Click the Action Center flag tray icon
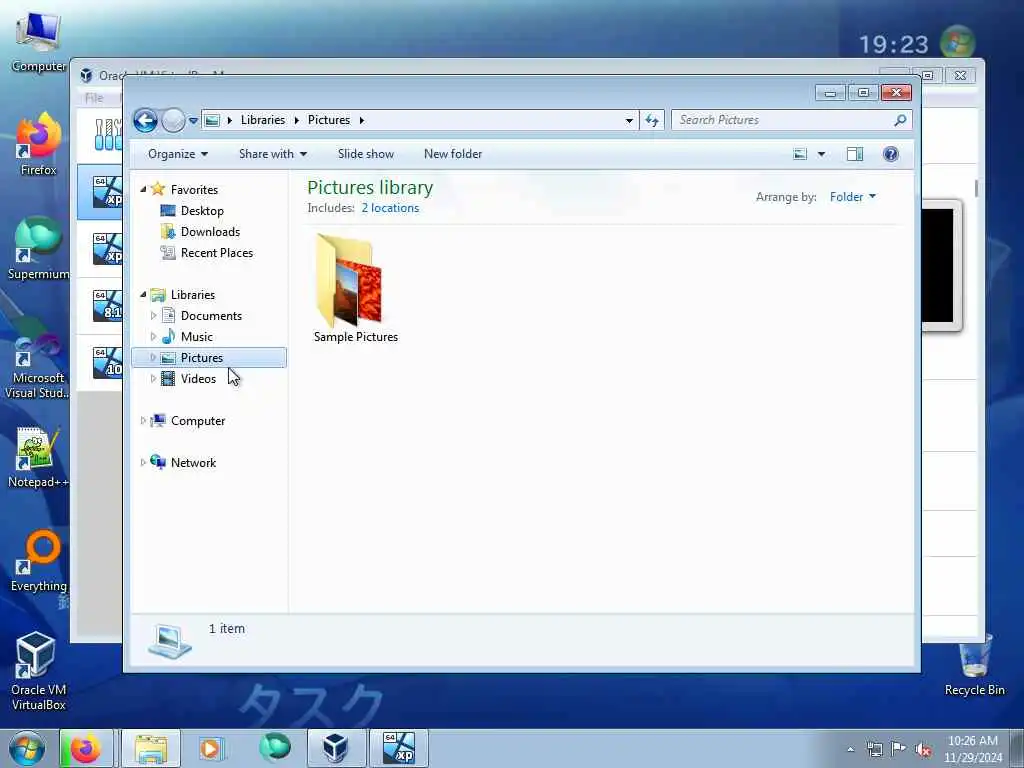This screenshot has height=768, width=1024. click(899, 749)
